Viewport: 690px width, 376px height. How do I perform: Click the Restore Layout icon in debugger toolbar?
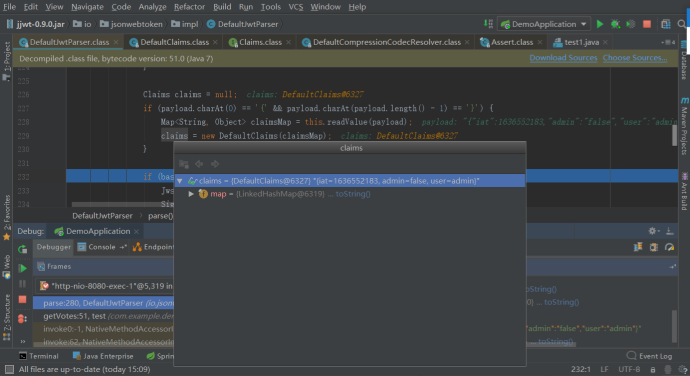(638, 247)
